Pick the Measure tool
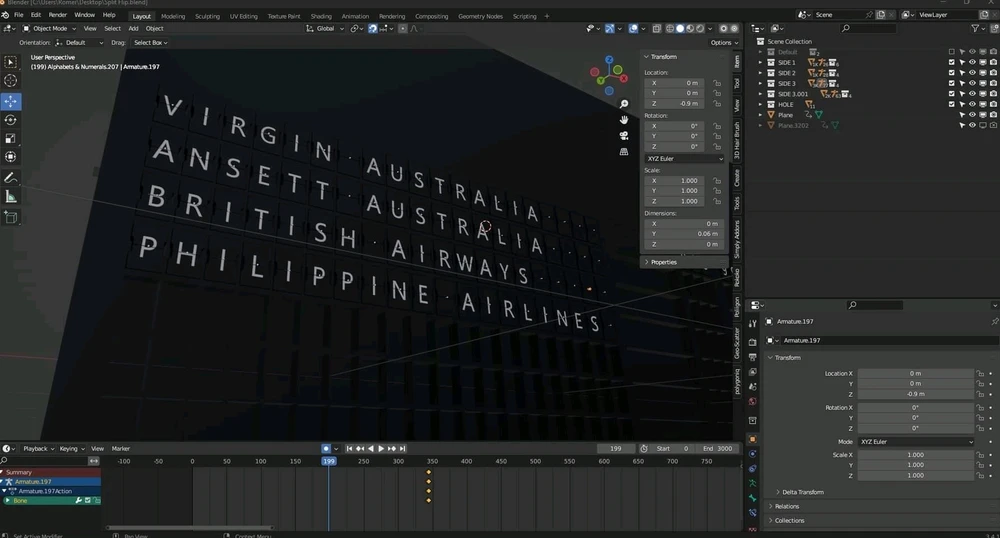Screen dimensions: 1000x538 coord(11,197)
